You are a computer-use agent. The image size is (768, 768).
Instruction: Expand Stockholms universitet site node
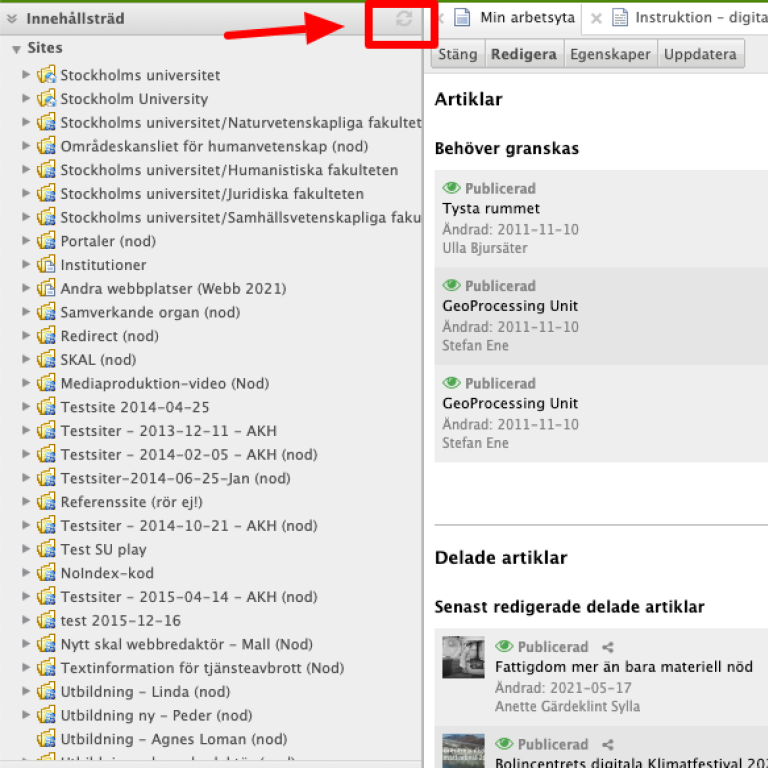click(26, 74)
